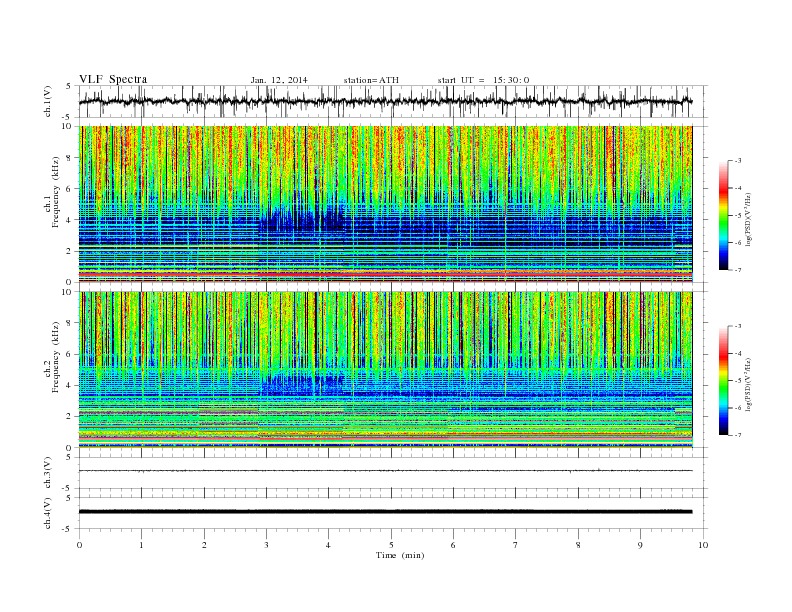Click the "station=ATH" header label
Screen dimensions: 792x612
(371, 80)
